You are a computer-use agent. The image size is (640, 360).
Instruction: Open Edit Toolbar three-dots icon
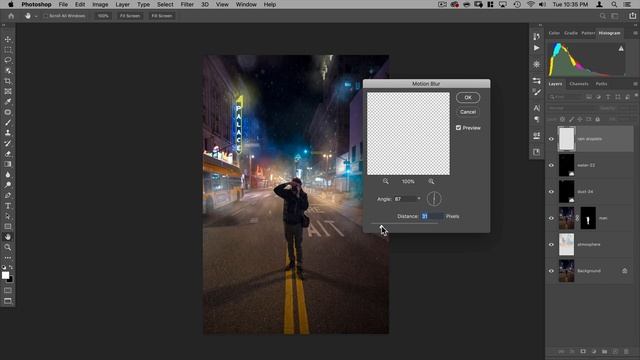click(8, 258)
